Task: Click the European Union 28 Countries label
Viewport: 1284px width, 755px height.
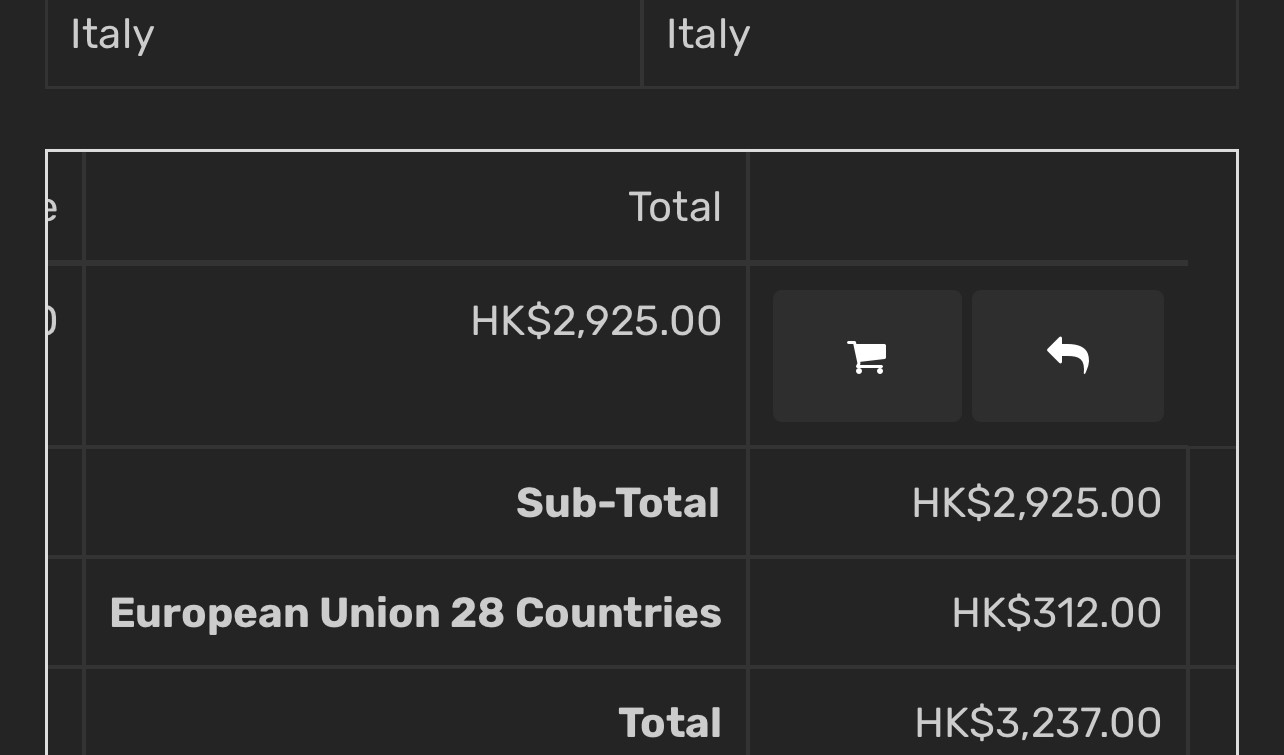Action: [x=415, y=613]
